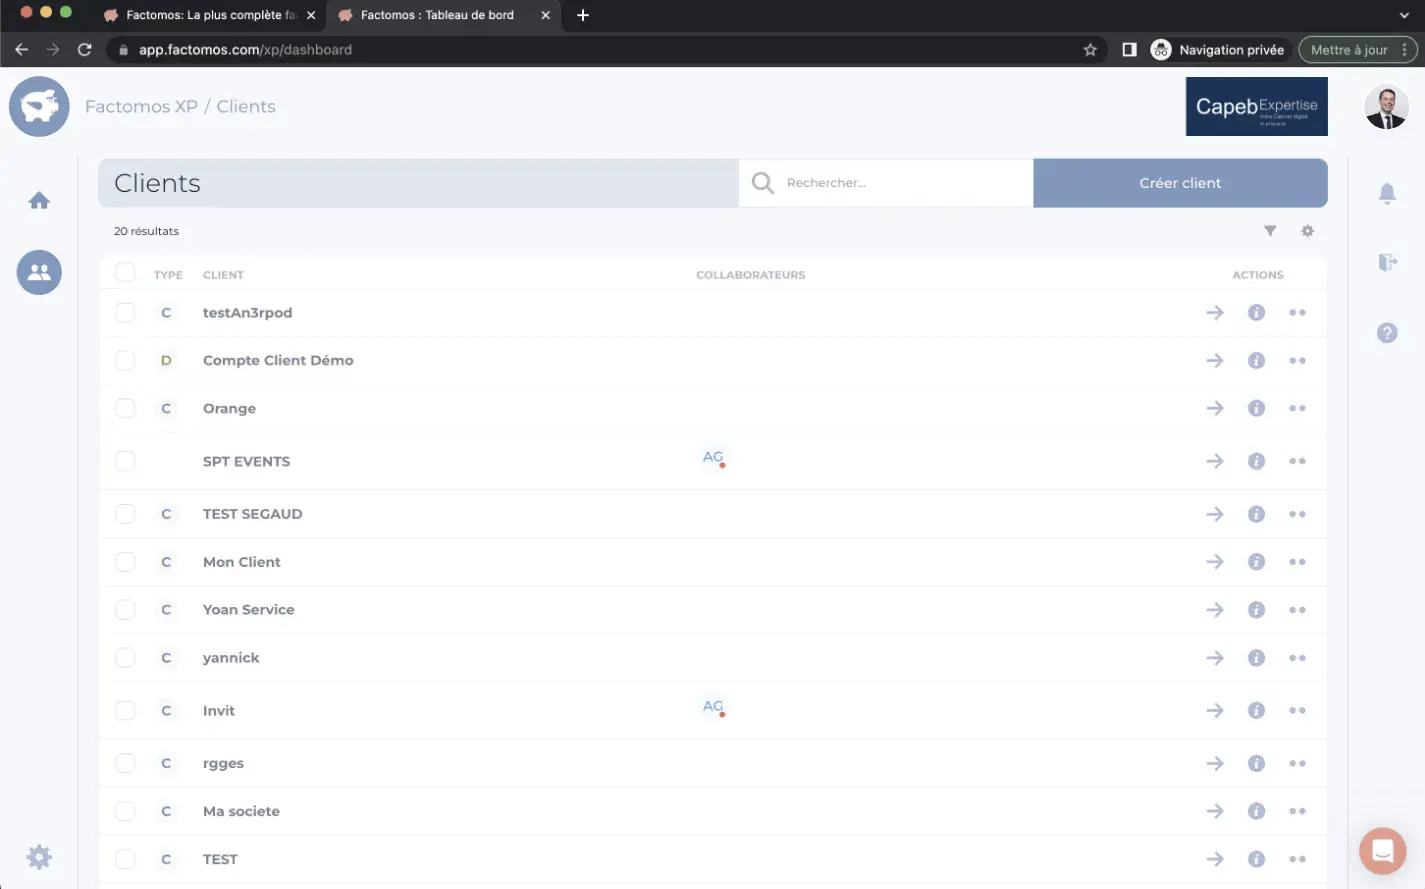Viewport: 1425px width, 889px height.
Task: Open notifications bell icon
Action: coord(1387,193)
